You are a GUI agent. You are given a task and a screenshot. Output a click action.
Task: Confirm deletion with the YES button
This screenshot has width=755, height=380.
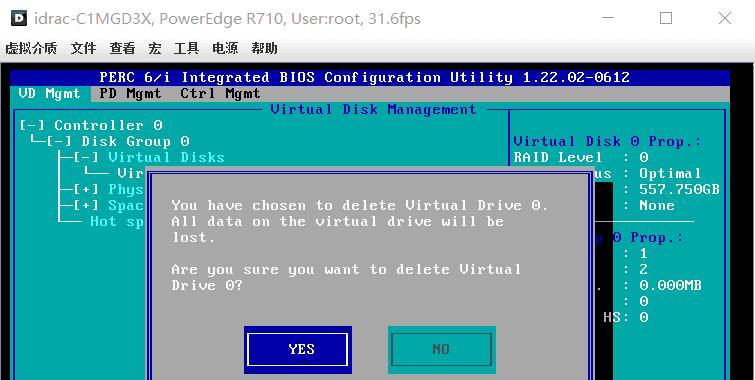[x=298, y=350]
